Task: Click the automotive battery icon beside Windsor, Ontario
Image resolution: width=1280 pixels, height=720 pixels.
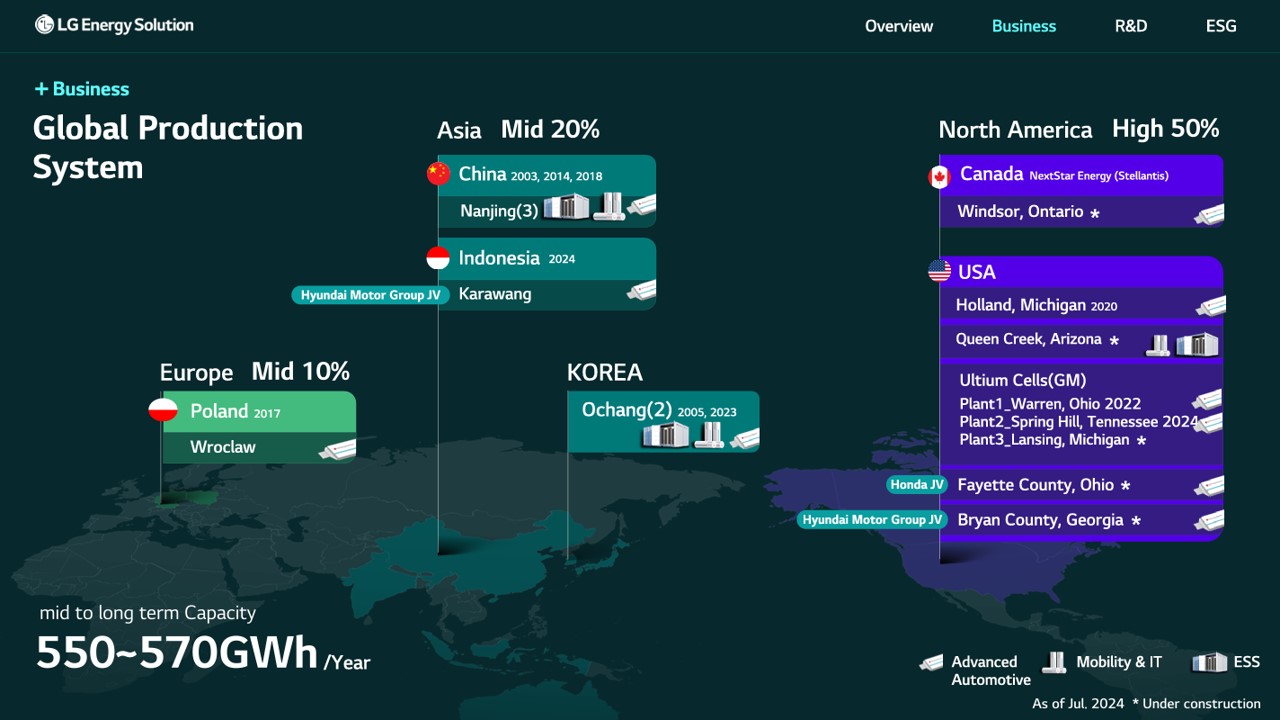Action: 1209,213
